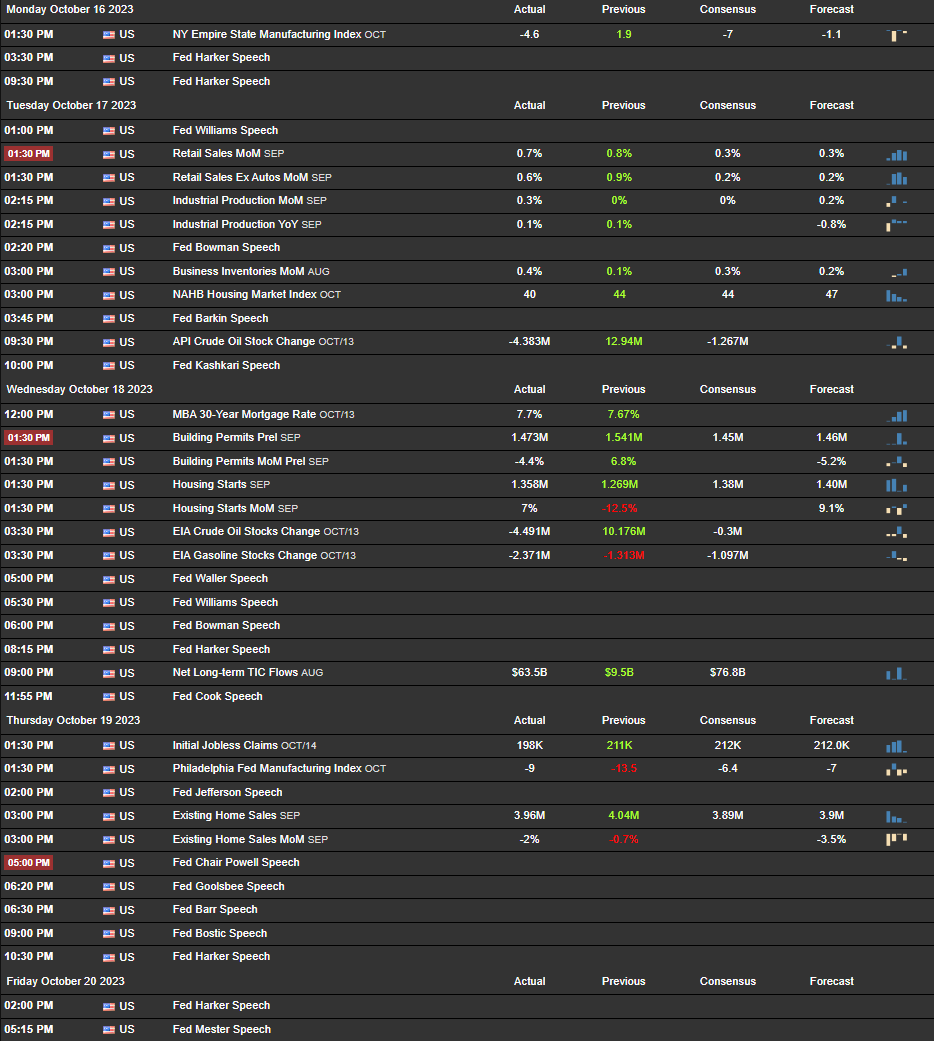The height and width of the screenshot is (1041, 934).
Task: Open the Retail Sales MoM SEP chart icon
Action: (896, 154)
